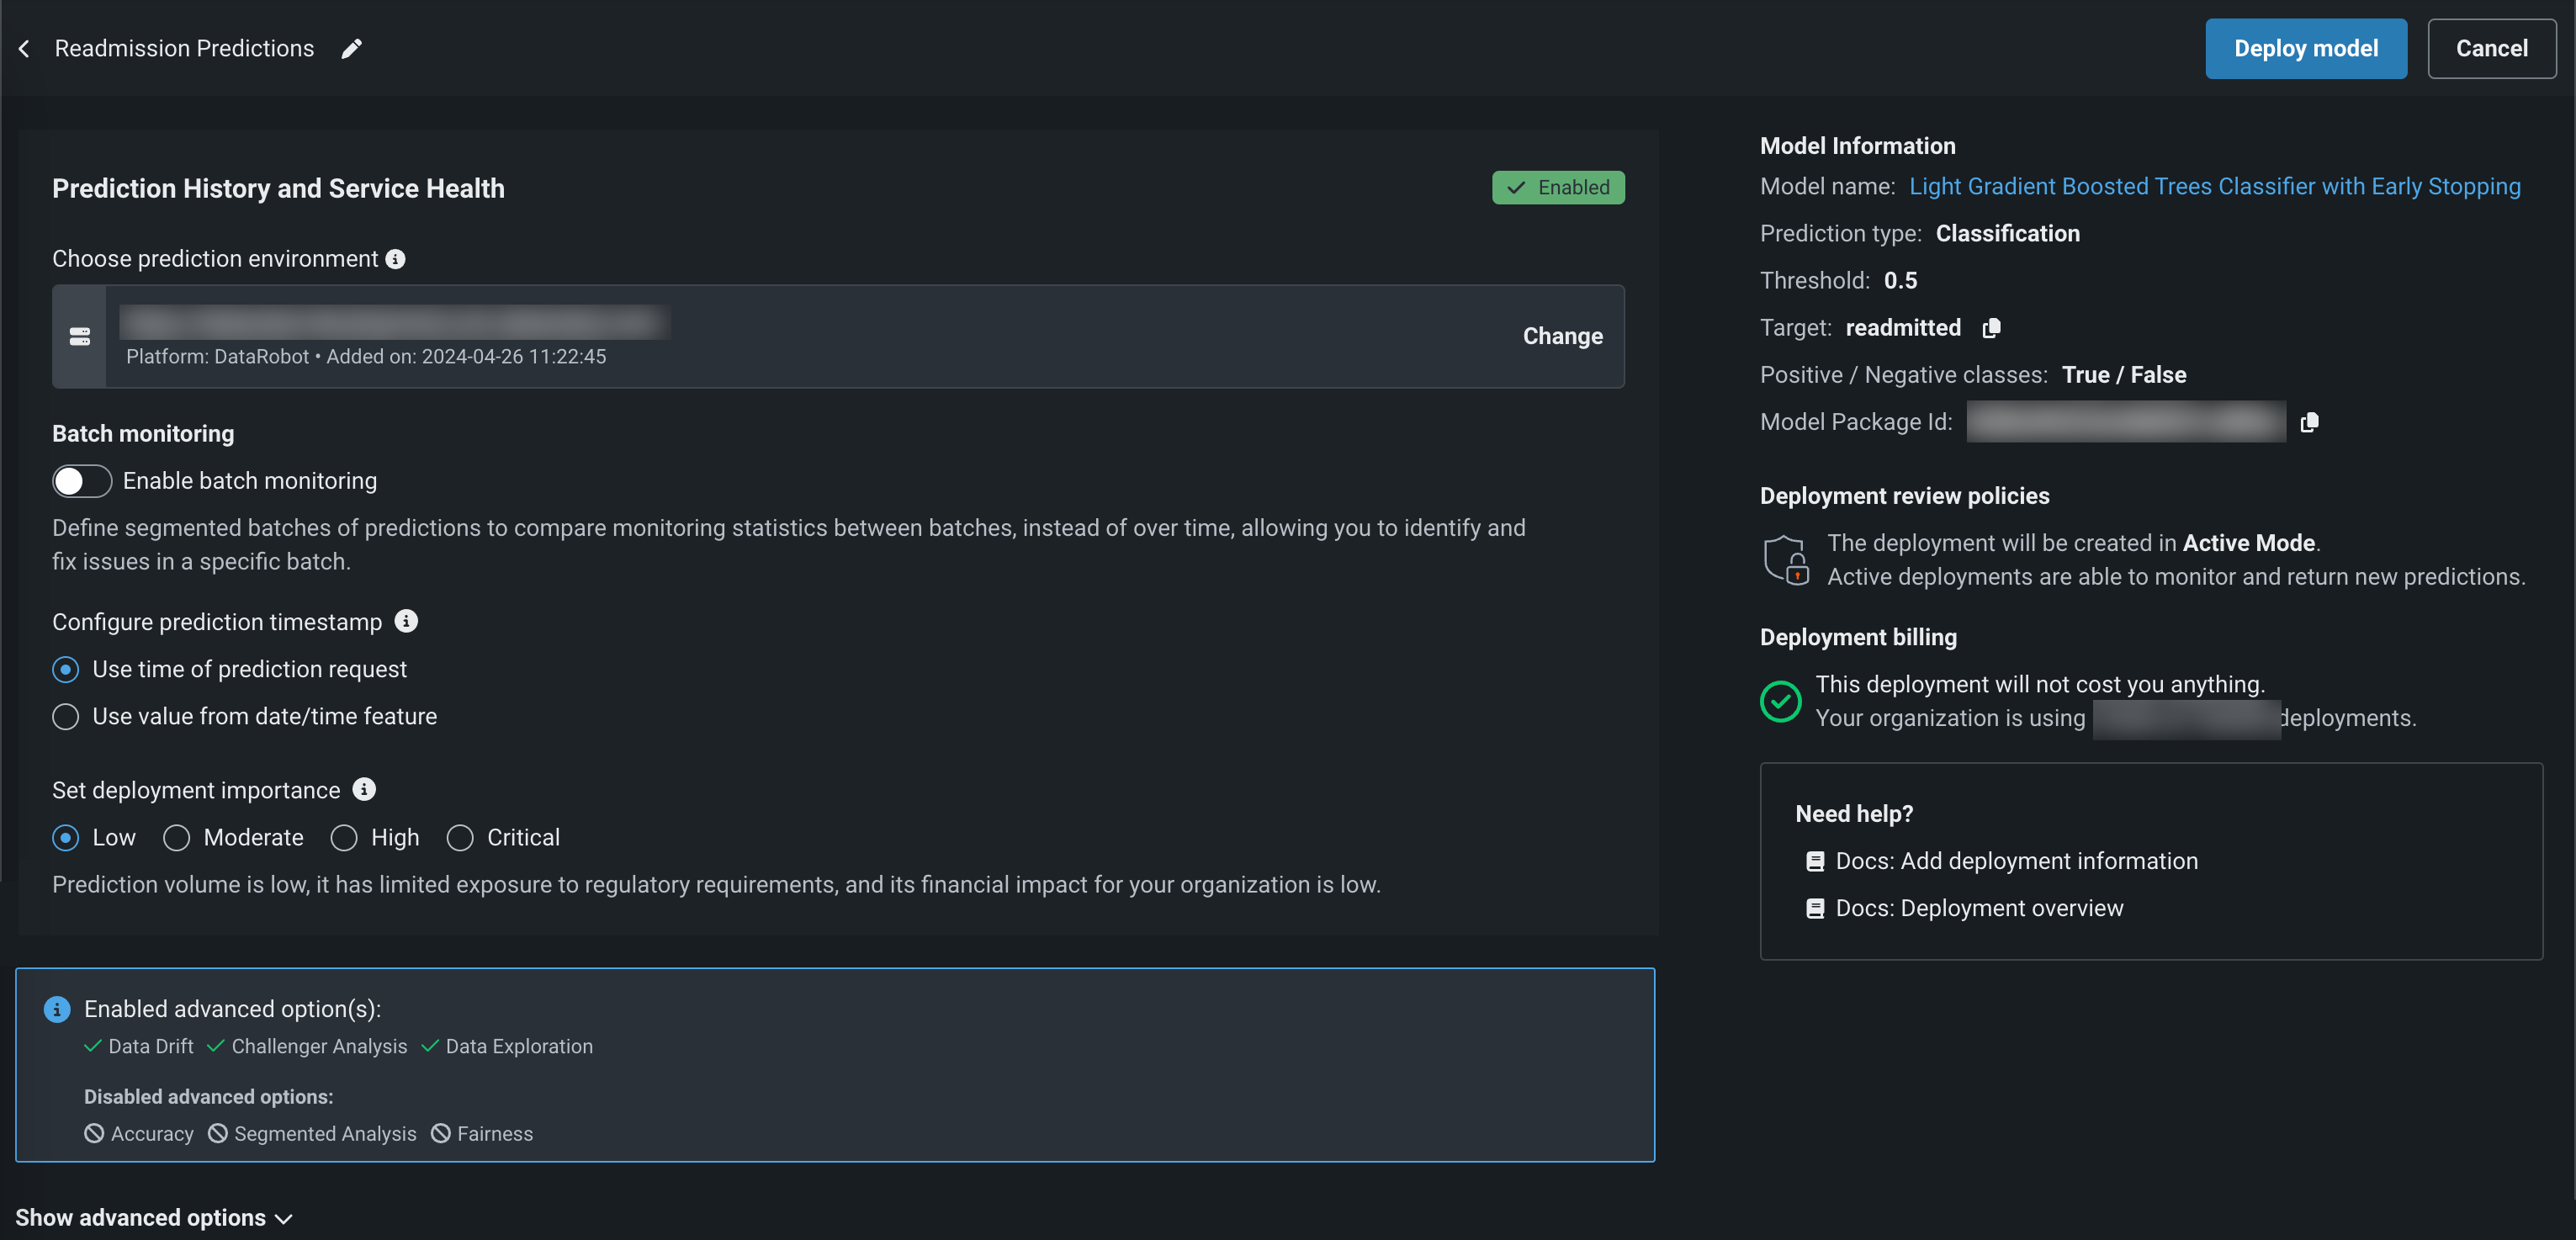Copy the Model Package Id

point(2309,422)
